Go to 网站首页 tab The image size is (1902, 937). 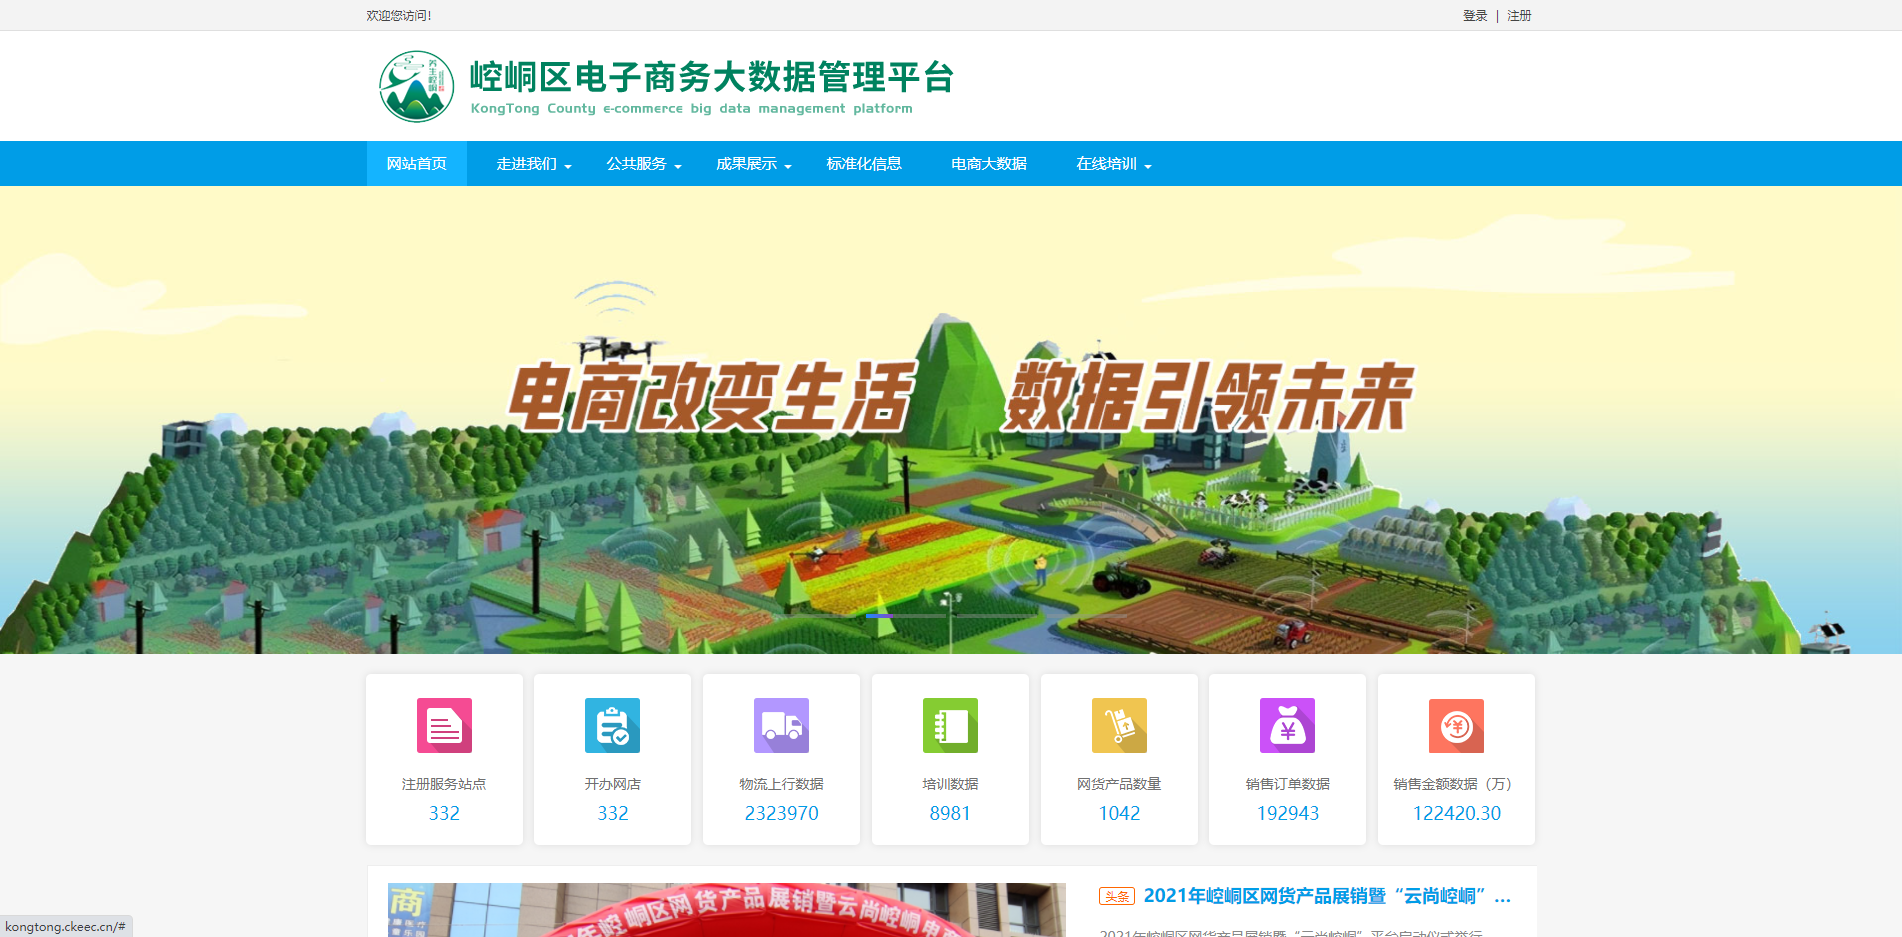click(417, 163)
